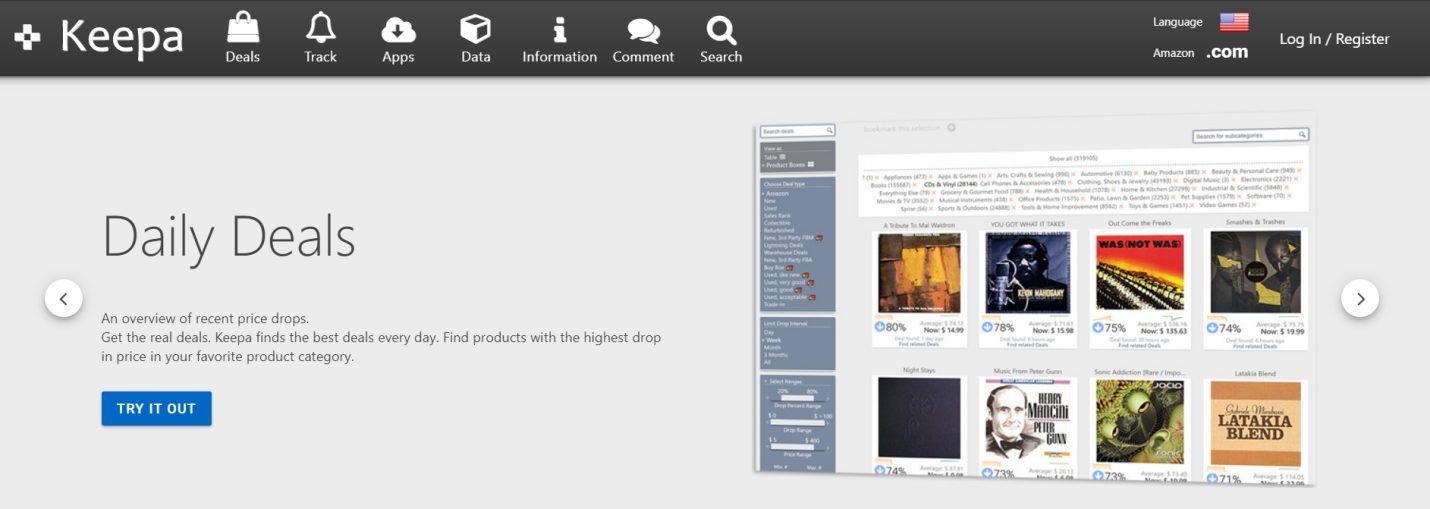Click the Drop Percent Range slider in preview
Screen dimensions: 1430x509
pyautogui.click(x=797, y=398)
